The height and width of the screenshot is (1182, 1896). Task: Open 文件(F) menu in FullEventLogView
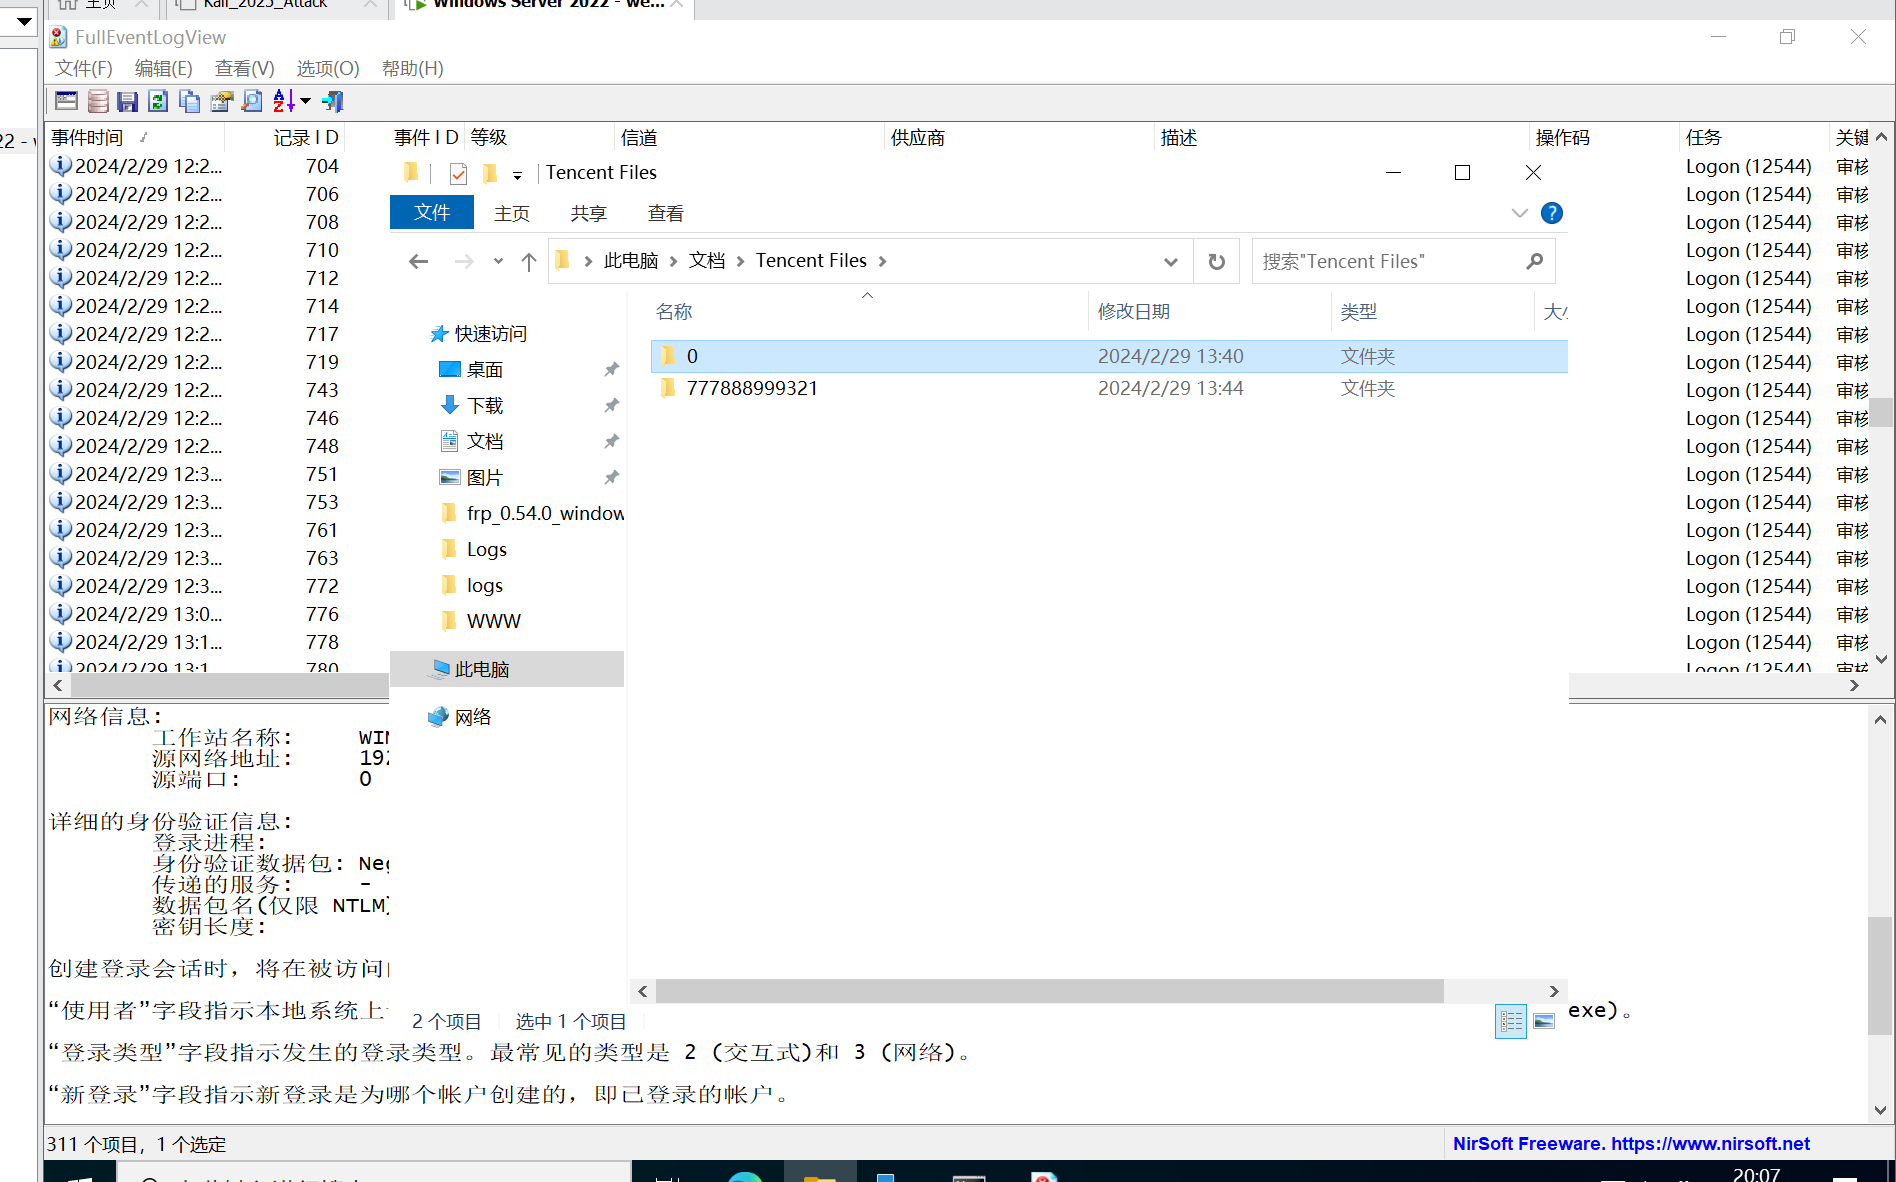(84, 68)
